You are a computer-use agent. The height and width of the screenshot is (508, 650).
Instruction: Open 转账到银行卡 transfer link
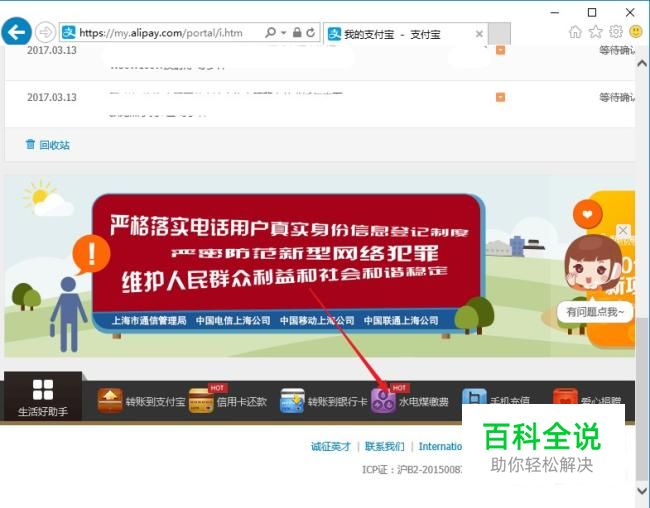(x=337, y=401)
